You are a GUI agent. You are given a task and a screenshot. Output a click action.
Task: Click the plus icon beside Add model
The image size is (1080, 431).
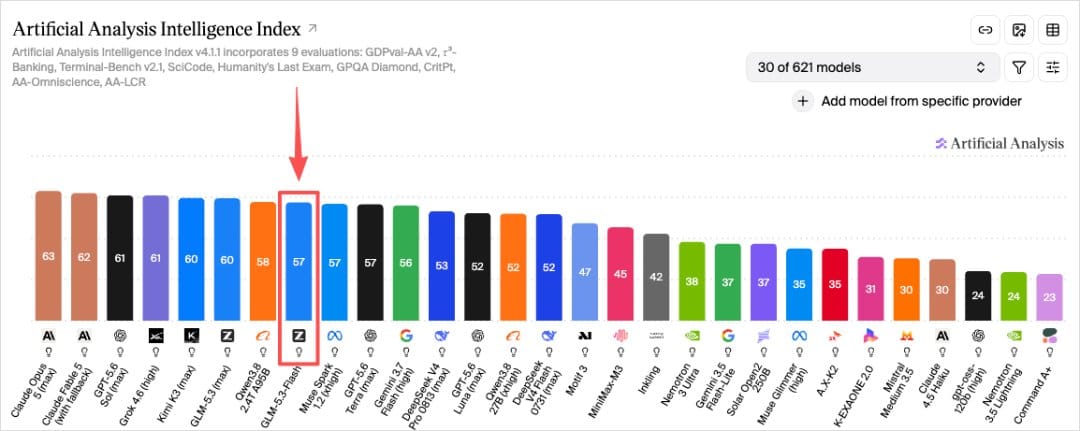pyautogui.click(x=802, y=101)
